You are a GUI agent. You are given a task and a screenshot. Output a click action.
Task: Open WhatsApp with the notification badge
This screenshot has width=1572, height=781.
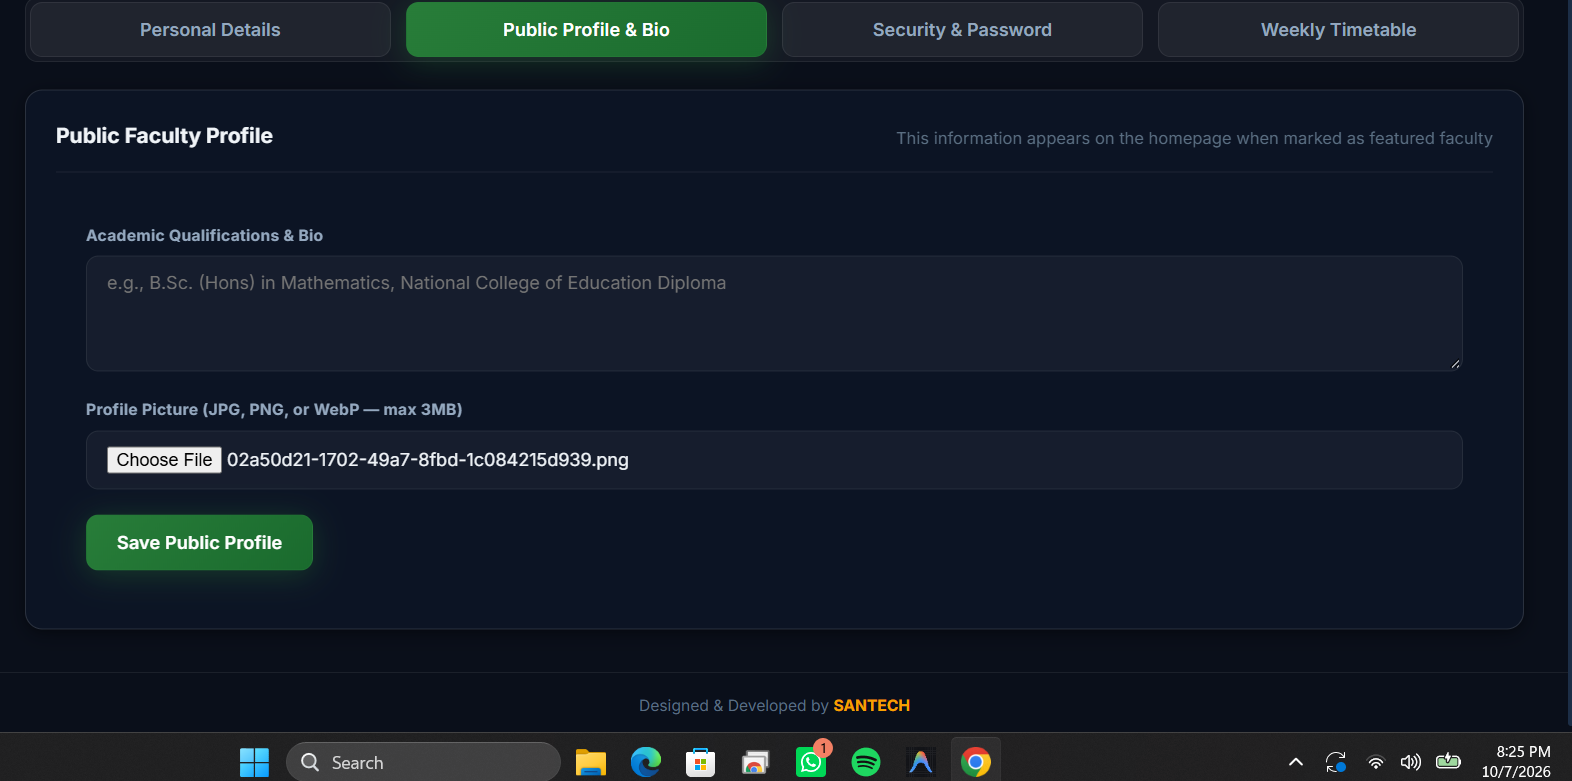point(811,762)
